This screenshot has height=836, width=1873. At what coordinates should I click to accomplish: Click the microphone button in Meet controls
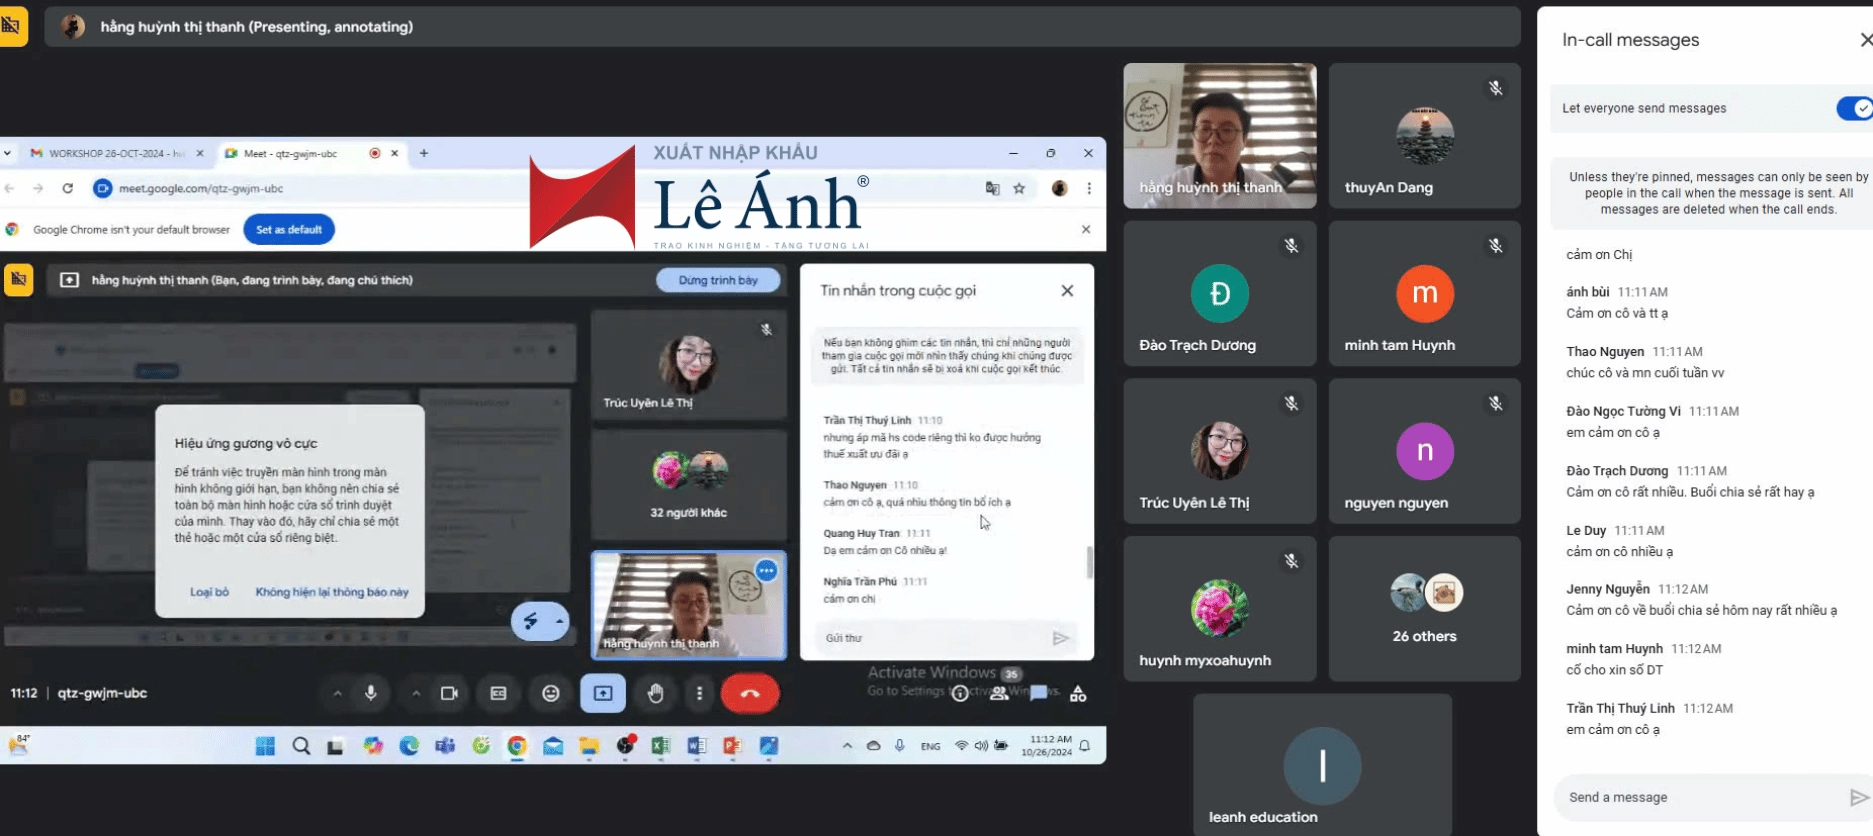371,693
